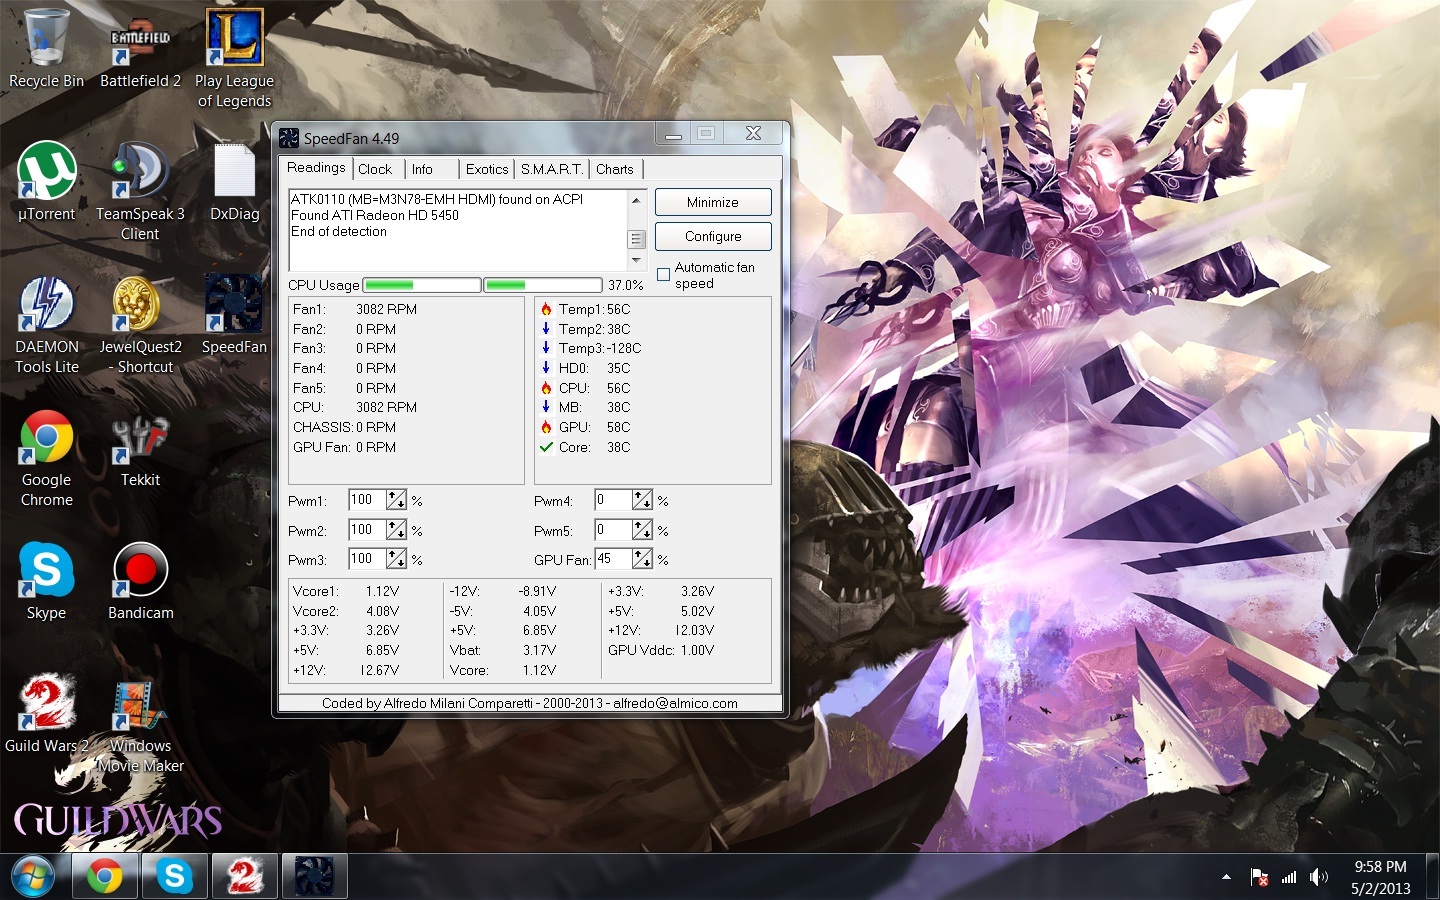Select Guild Wars 2 desktop icon
The image size is (1440, 900).
pyautogui.click(x=46, y=714)
